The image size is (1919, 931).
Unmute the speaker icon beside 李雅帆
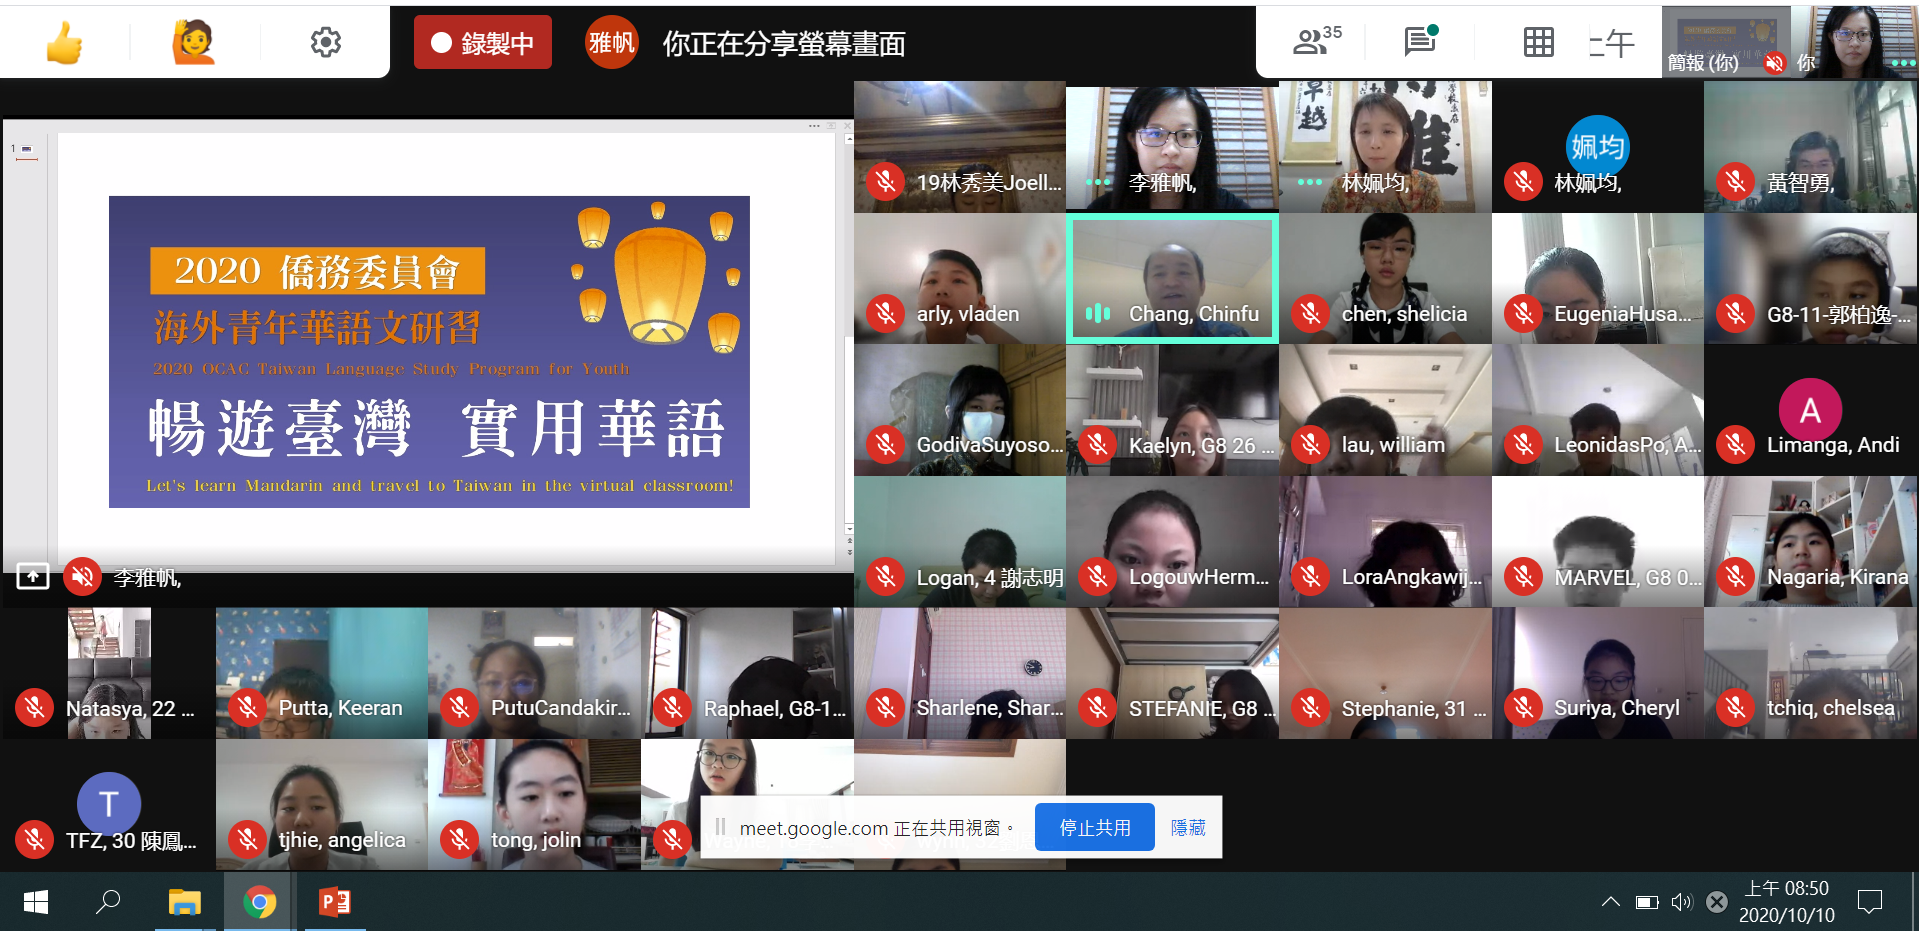(x=83, y=576)
